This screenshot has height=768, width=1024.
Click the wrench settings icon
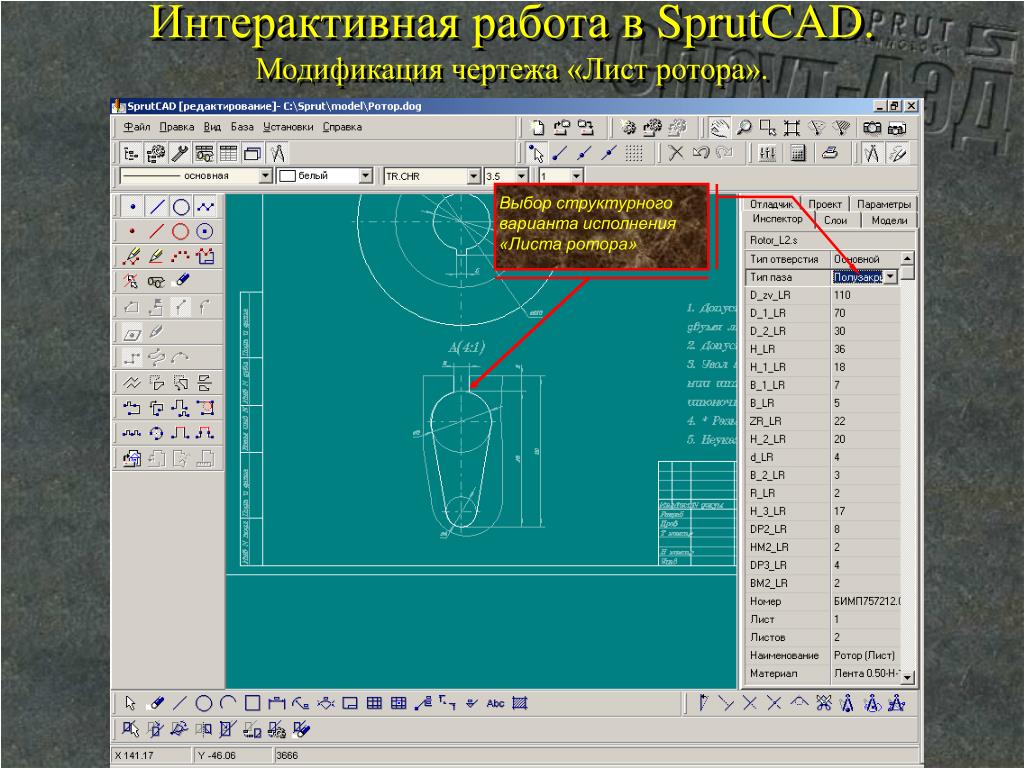(180, 154)
